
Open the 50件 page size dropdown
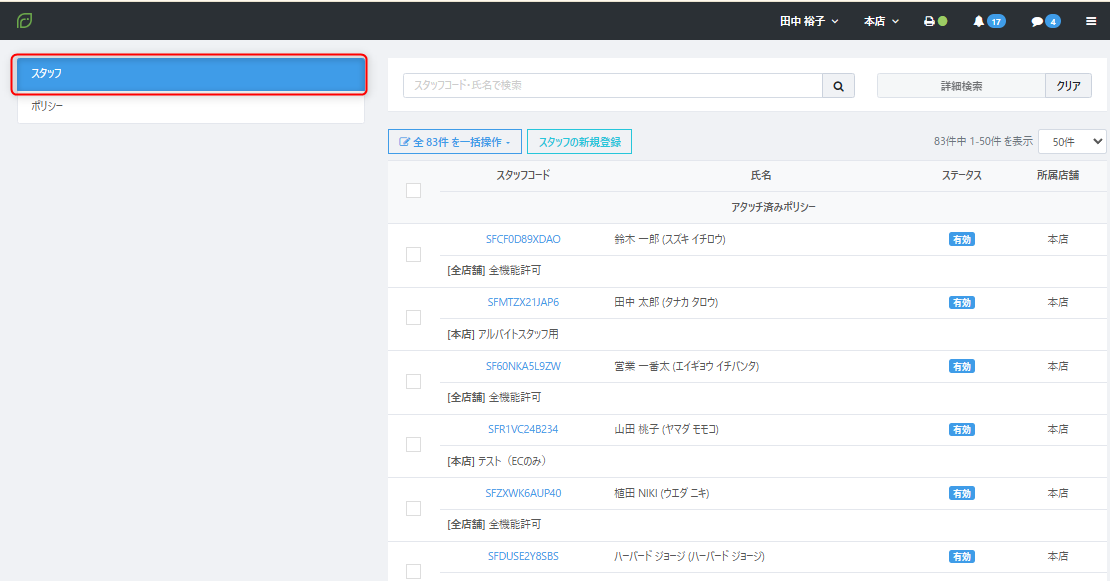[x=1072, y=142]
